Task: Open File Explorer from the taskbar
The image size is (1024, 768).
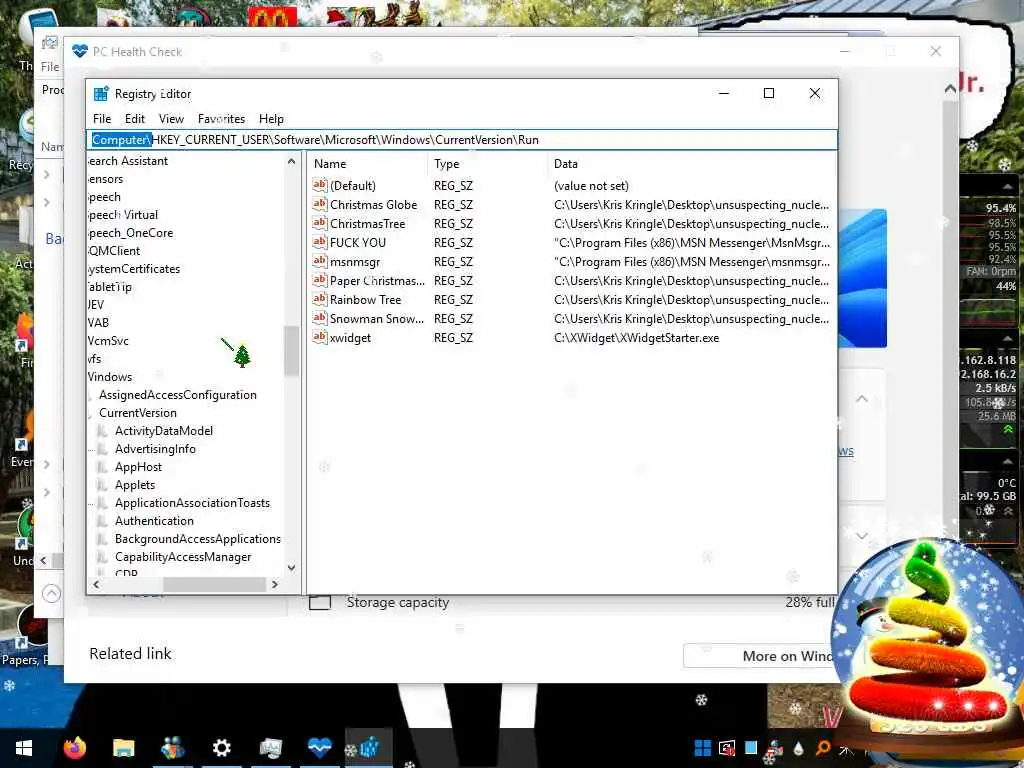Action: tap(123, 748)
